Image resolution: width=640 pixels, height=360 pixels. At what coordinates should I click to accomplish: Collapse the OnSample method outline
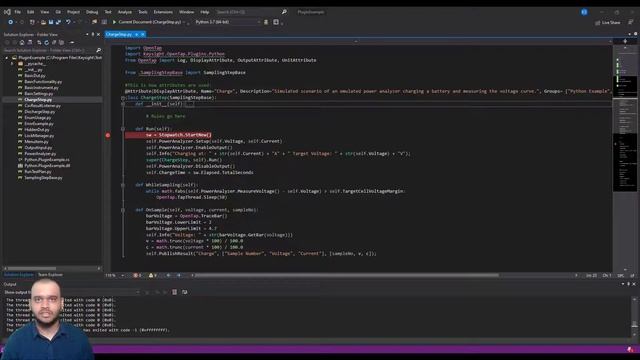pos(123,210)
